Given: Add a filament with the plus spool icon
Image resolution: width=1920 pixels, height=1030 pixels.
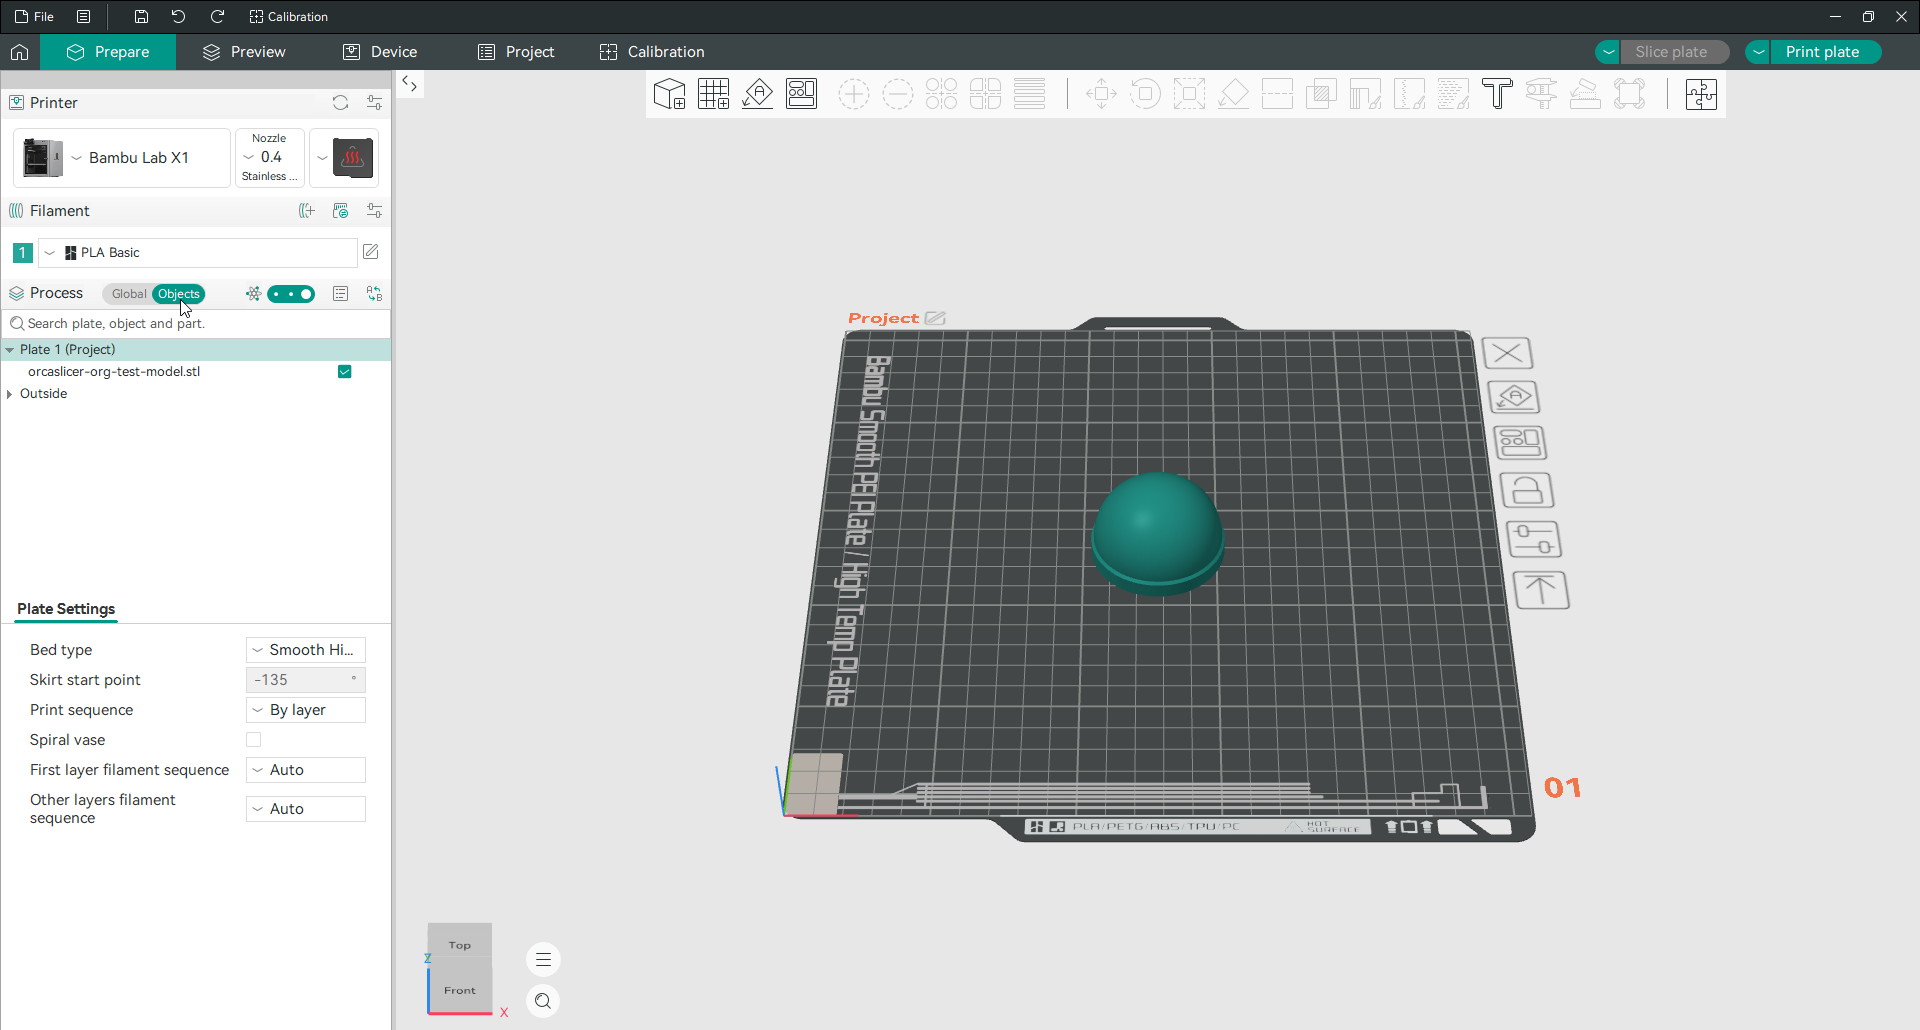Looking at the screenshot, I should 307,211.
